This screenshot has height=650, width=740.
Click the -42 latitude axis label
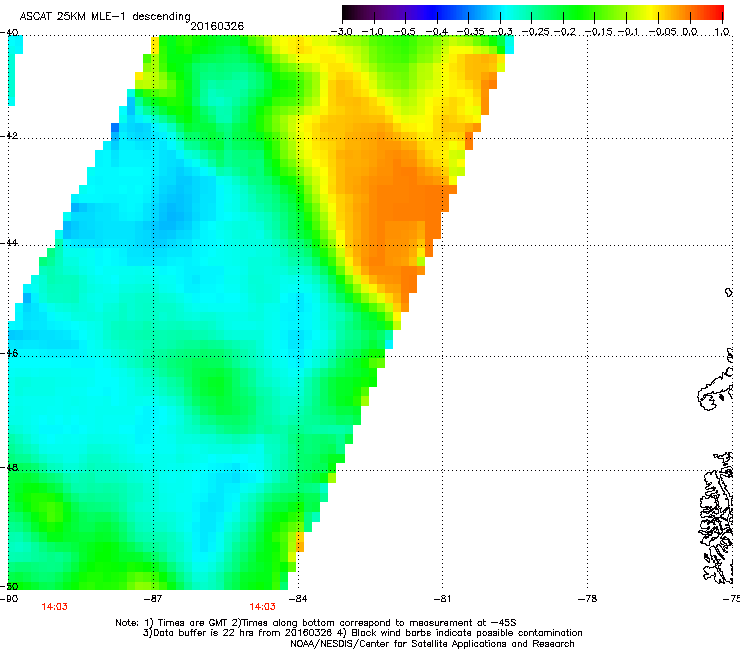(9, 135)
